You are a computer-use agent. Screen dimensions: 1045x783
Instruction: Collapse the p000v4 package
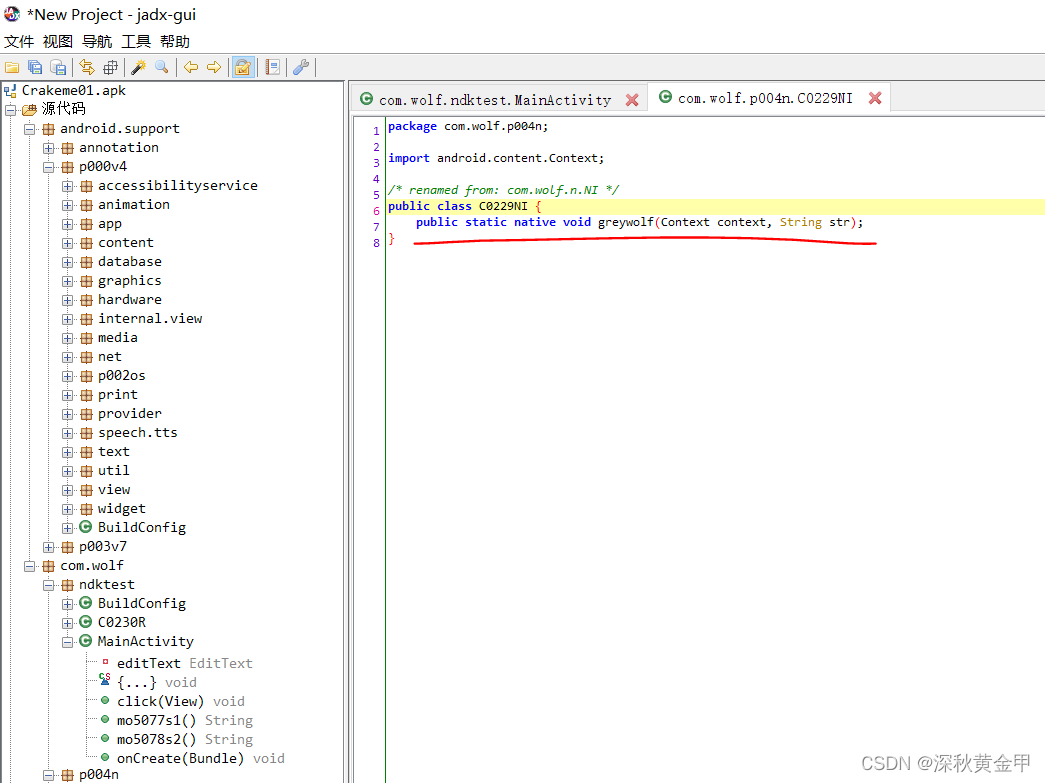pyautogui.click(x=49, y=167)
